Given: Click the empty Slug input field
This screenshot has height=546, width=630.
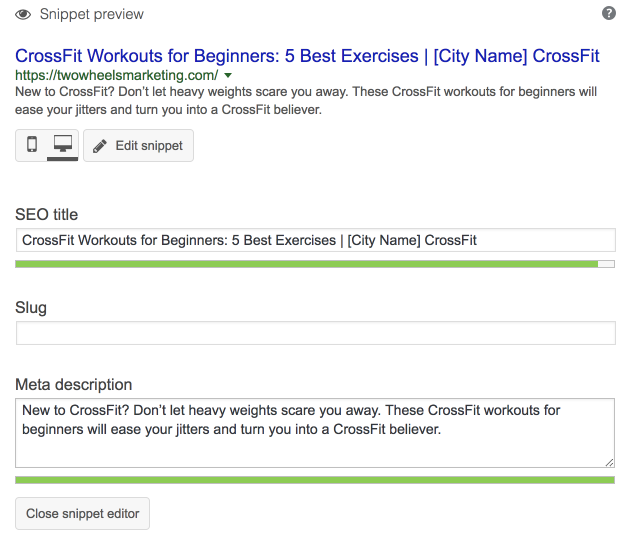Looking at the screenshot, I should click(x=315, y=333).
